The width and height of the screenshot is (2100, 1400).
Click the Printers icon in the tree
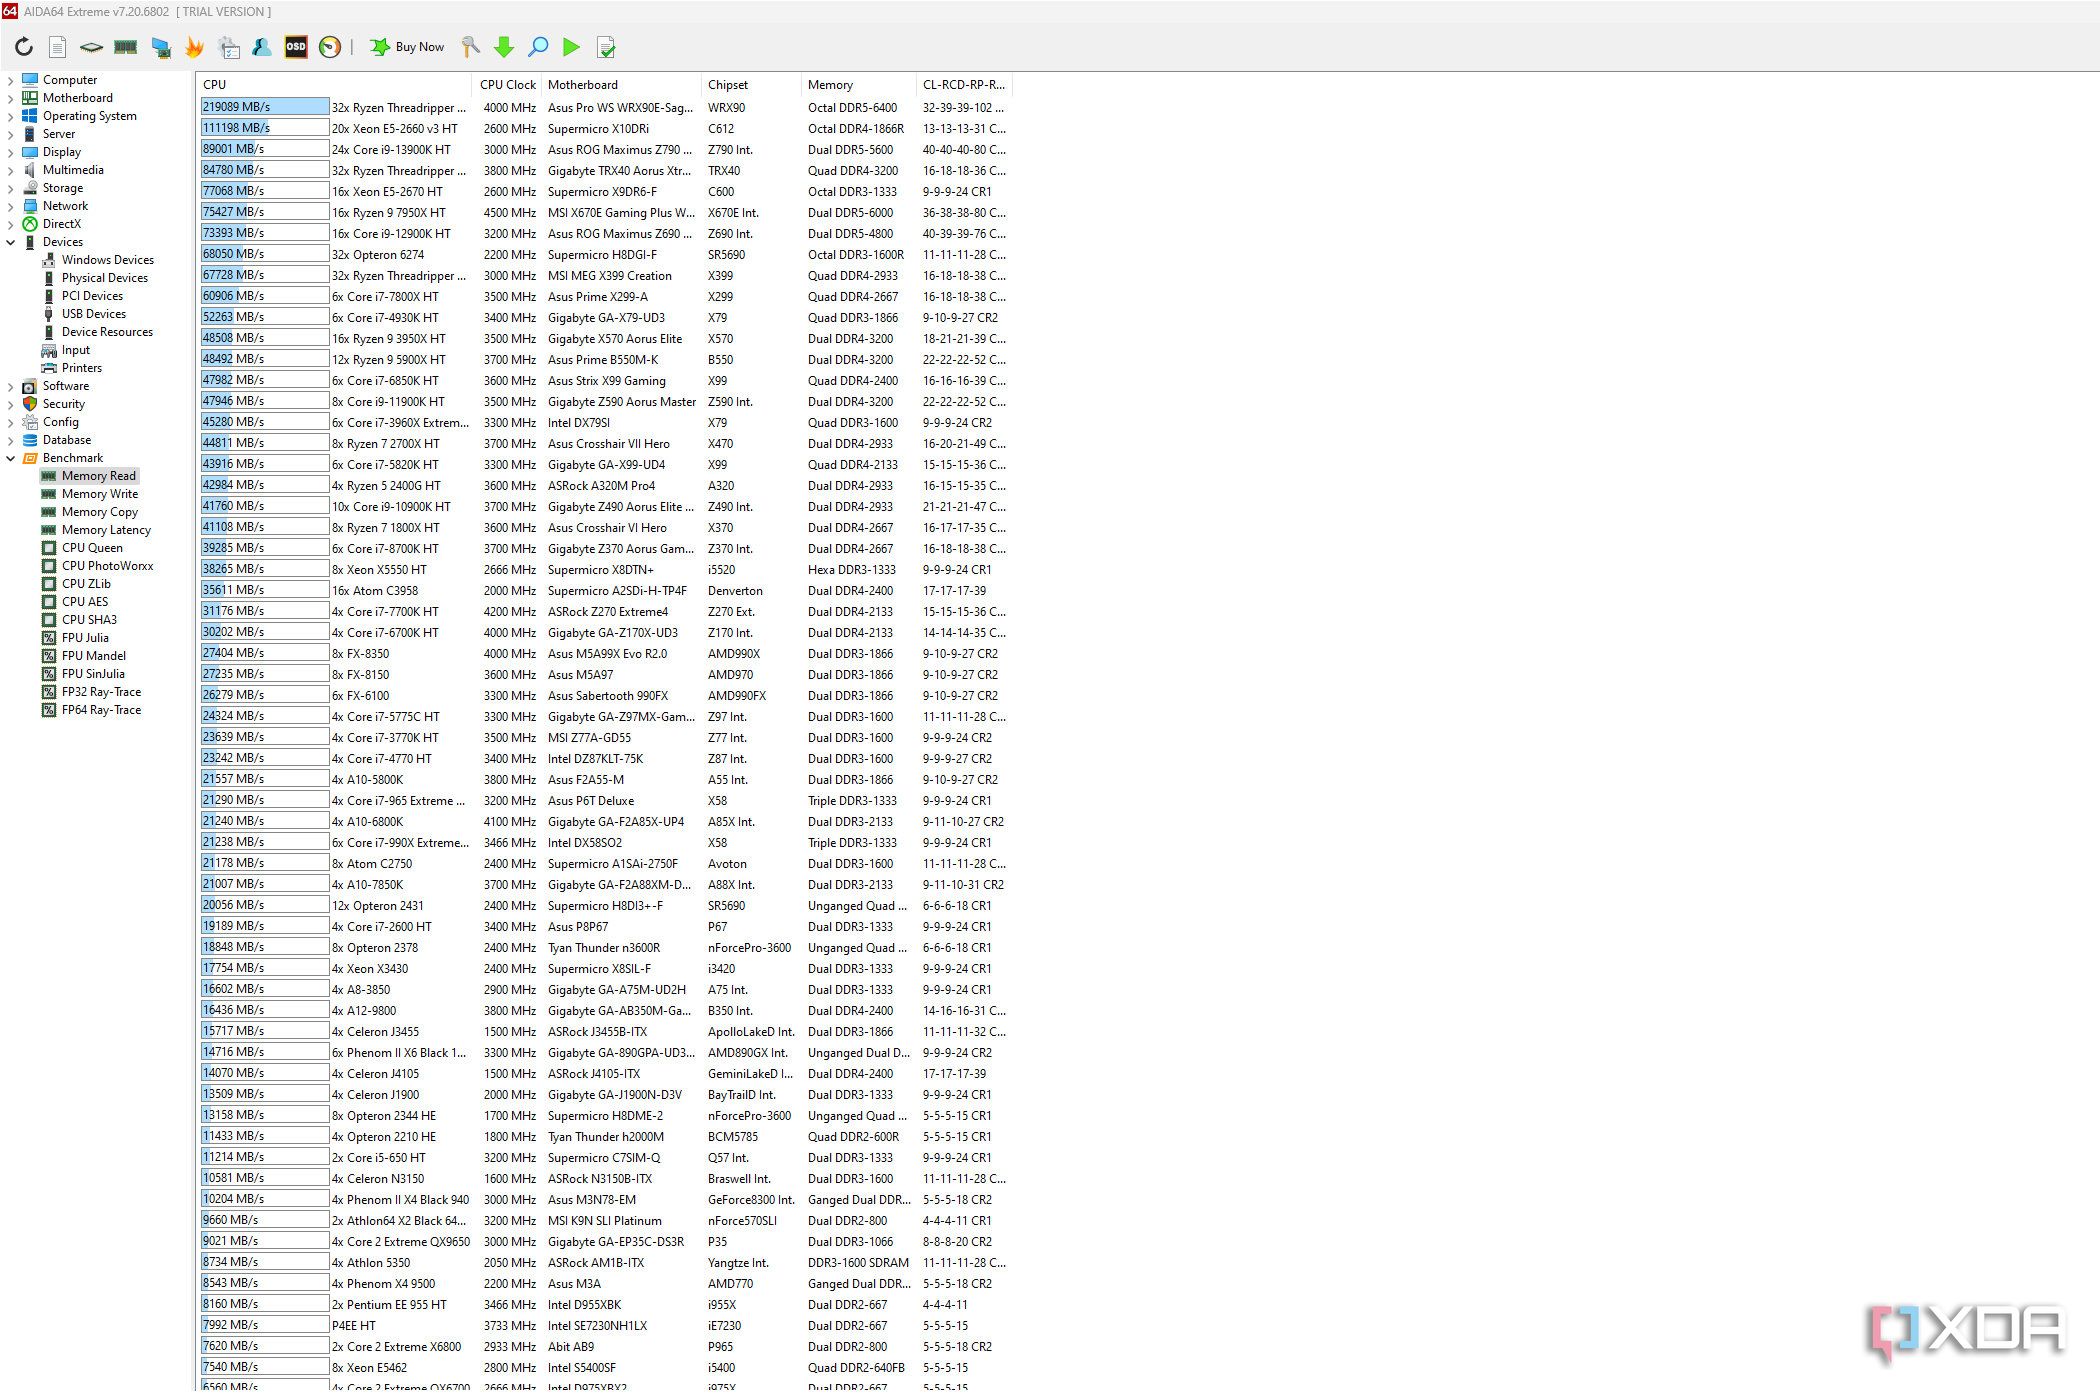coord(49,368)
